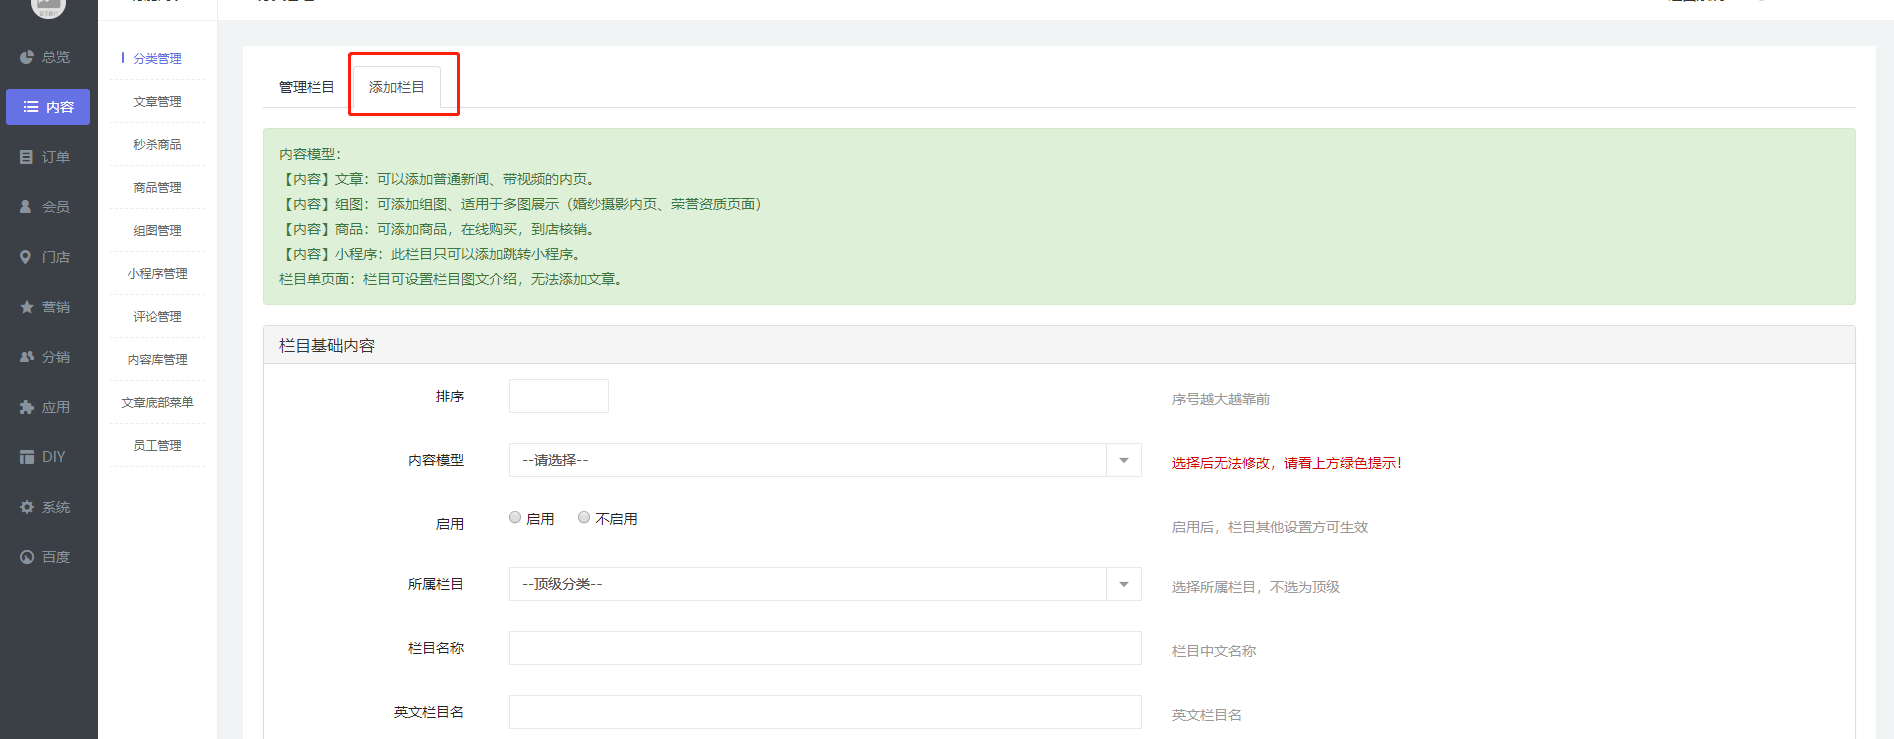Screen dimensions: 1894x739
Task: Click the 英文栏目名 input field
Action: tap(825, 712)
